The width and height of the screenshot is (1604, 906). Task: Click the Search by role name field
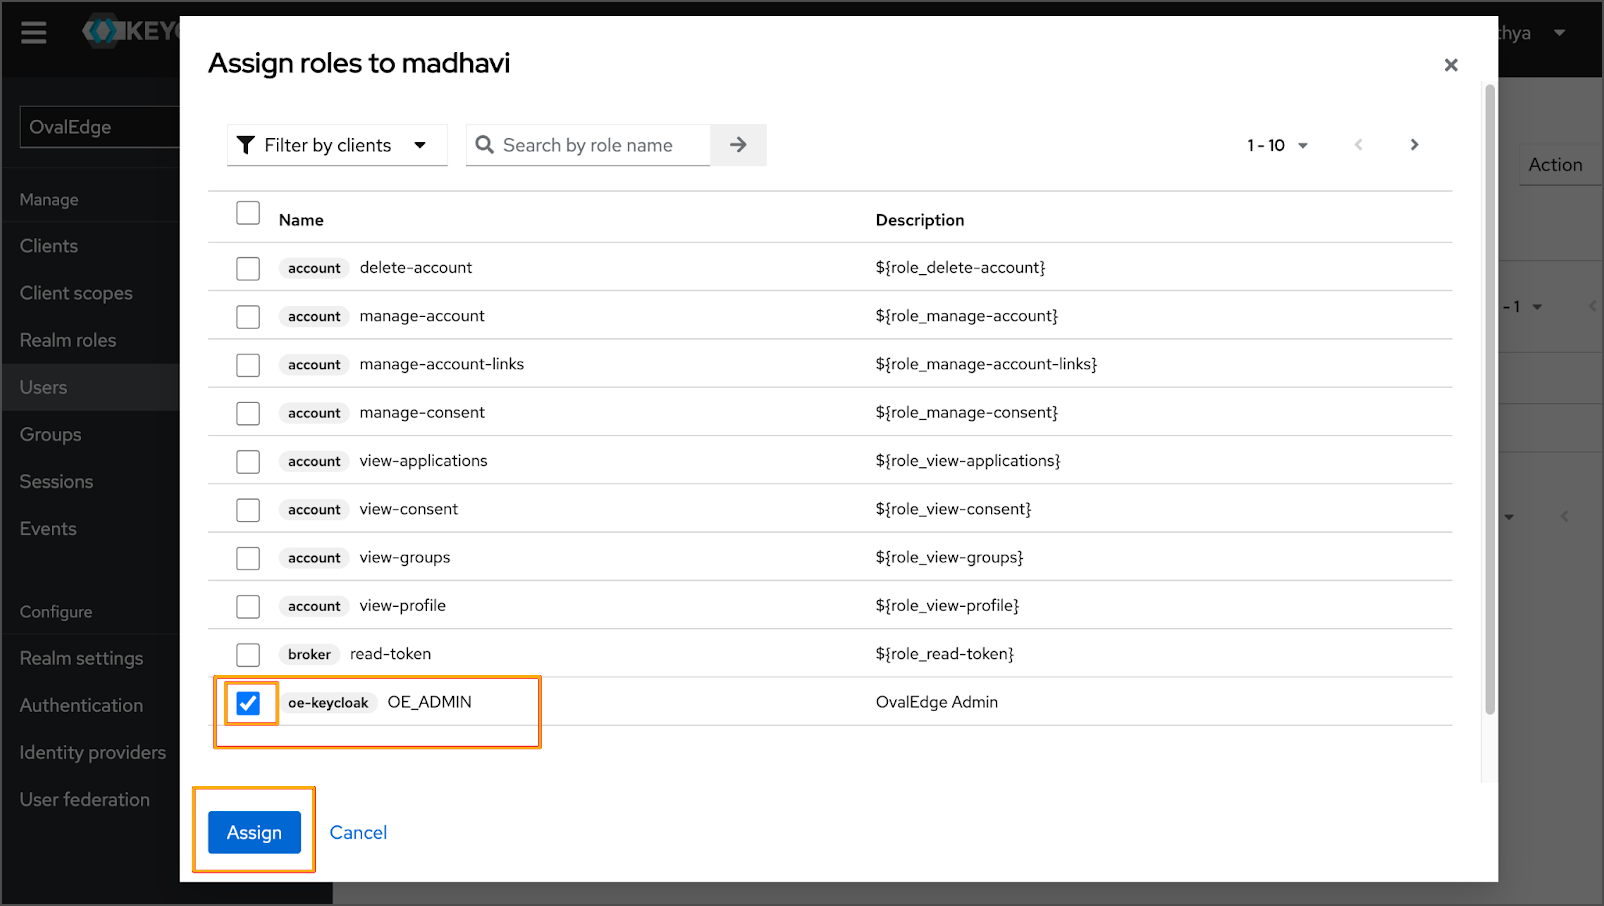coord(600,145)
